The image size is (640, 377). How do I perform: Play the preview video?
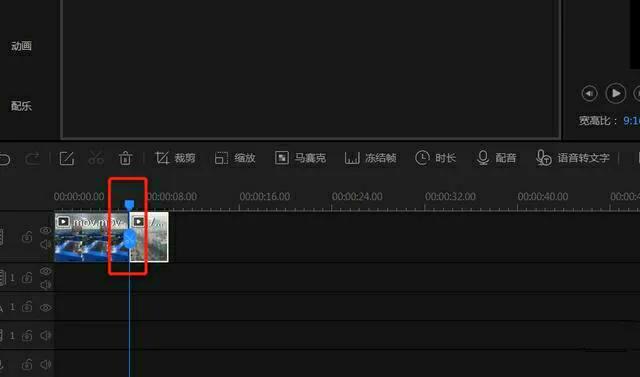tap(616, 93)
